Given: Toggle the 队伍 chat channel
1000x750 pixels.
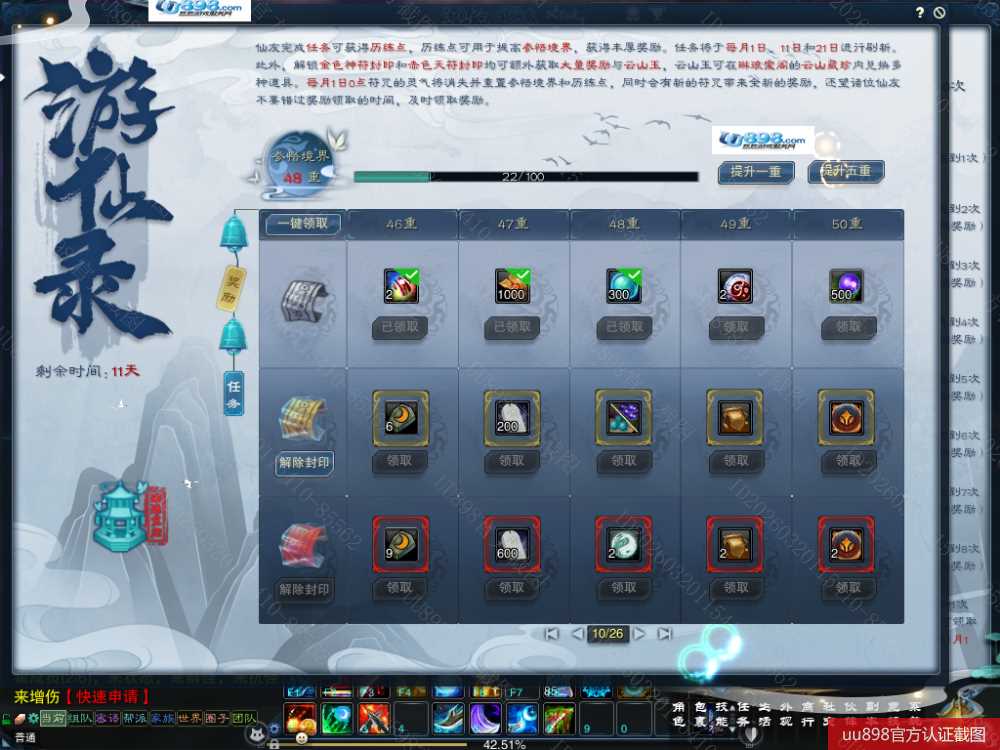Looking at the screenshot, I should click(x=81, y=719).
